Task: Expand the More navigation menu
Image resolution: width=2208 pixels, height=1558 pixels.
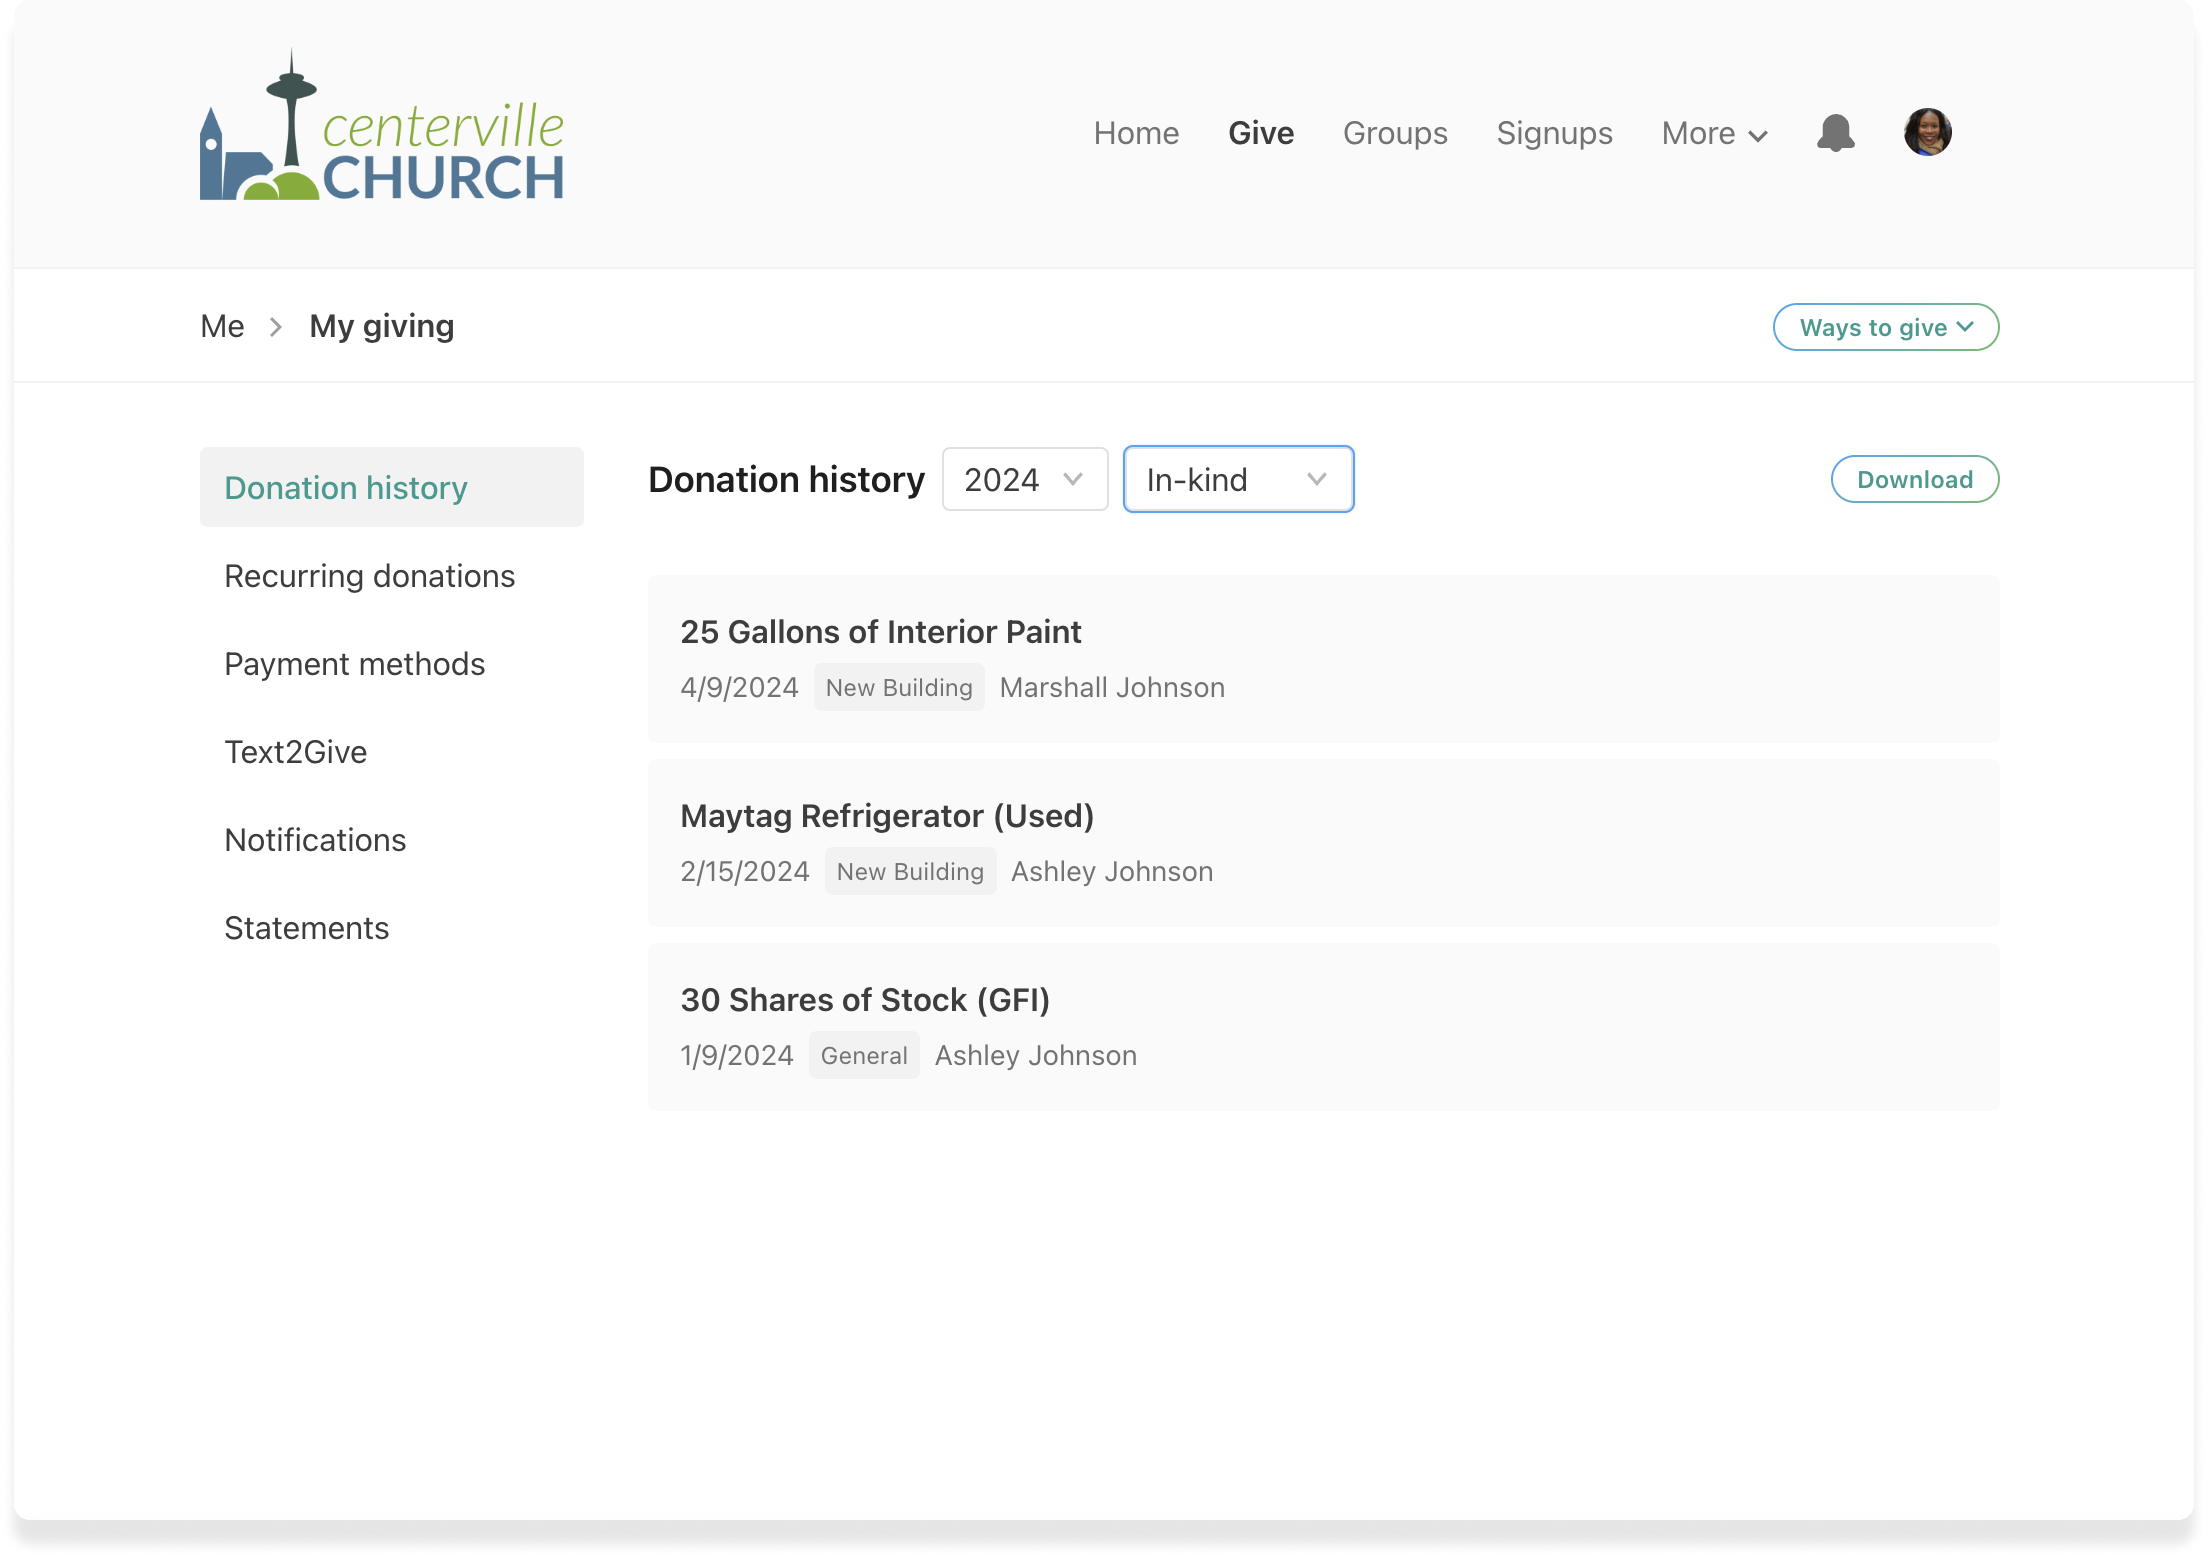Action: 1714,133
